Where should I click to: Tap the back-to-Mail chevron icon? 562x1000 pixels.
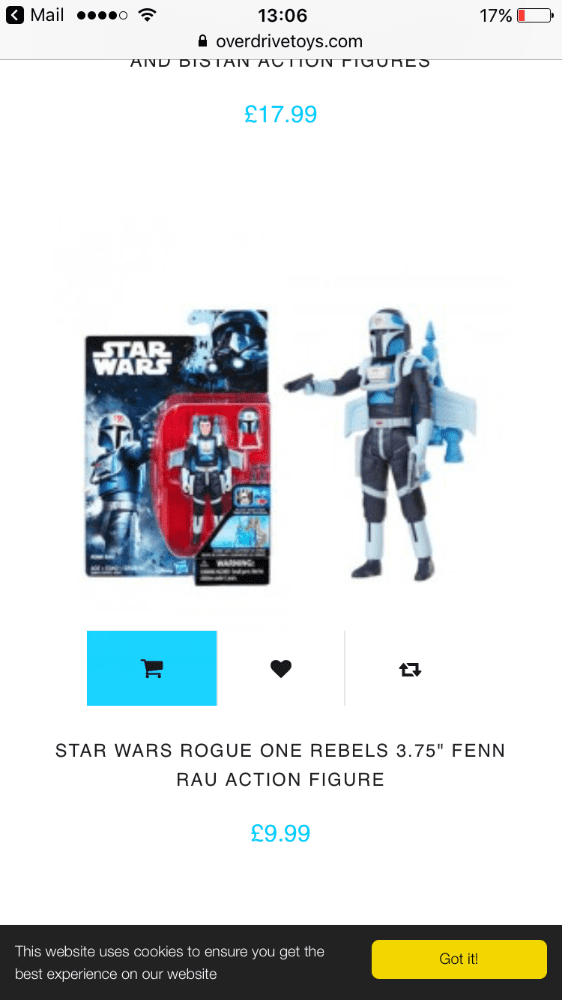click(x=14, y=15)
